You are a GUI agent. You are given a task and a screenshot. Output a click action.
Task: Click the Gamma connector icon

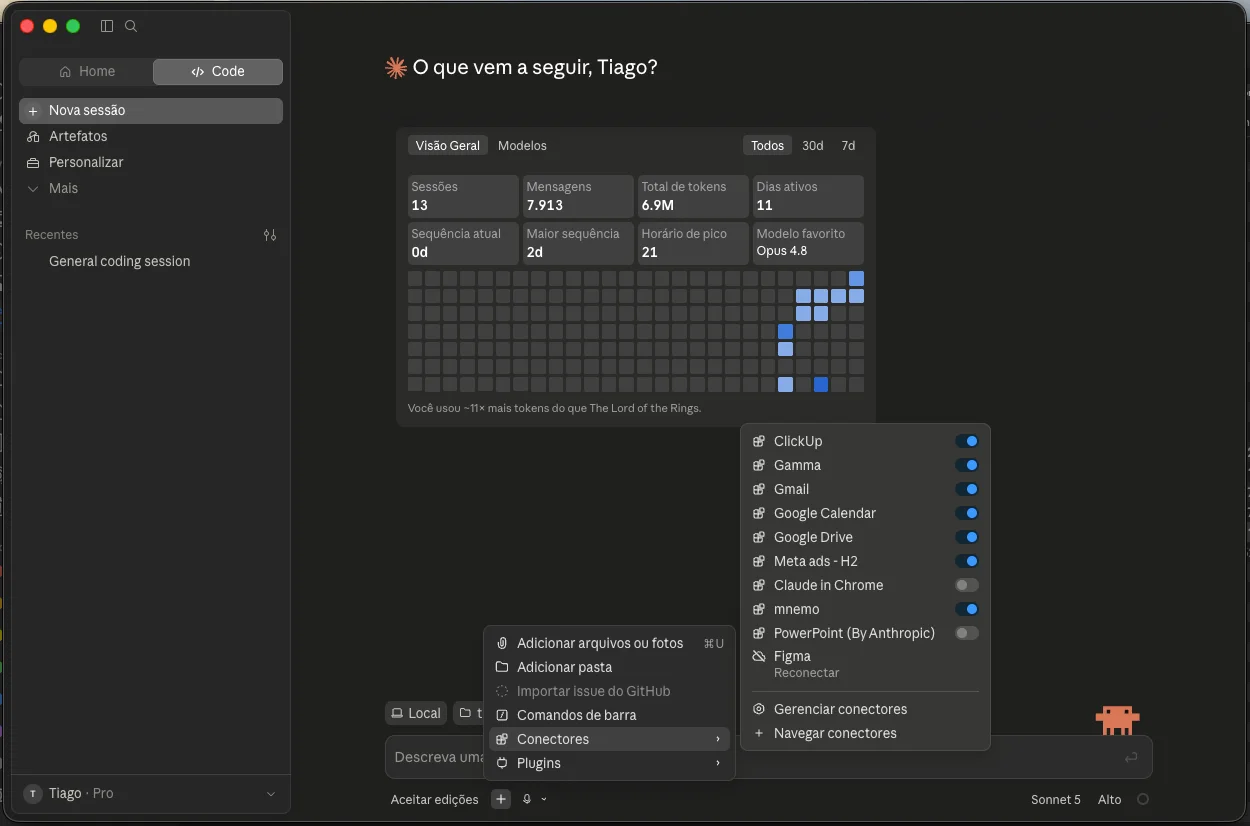759,465
